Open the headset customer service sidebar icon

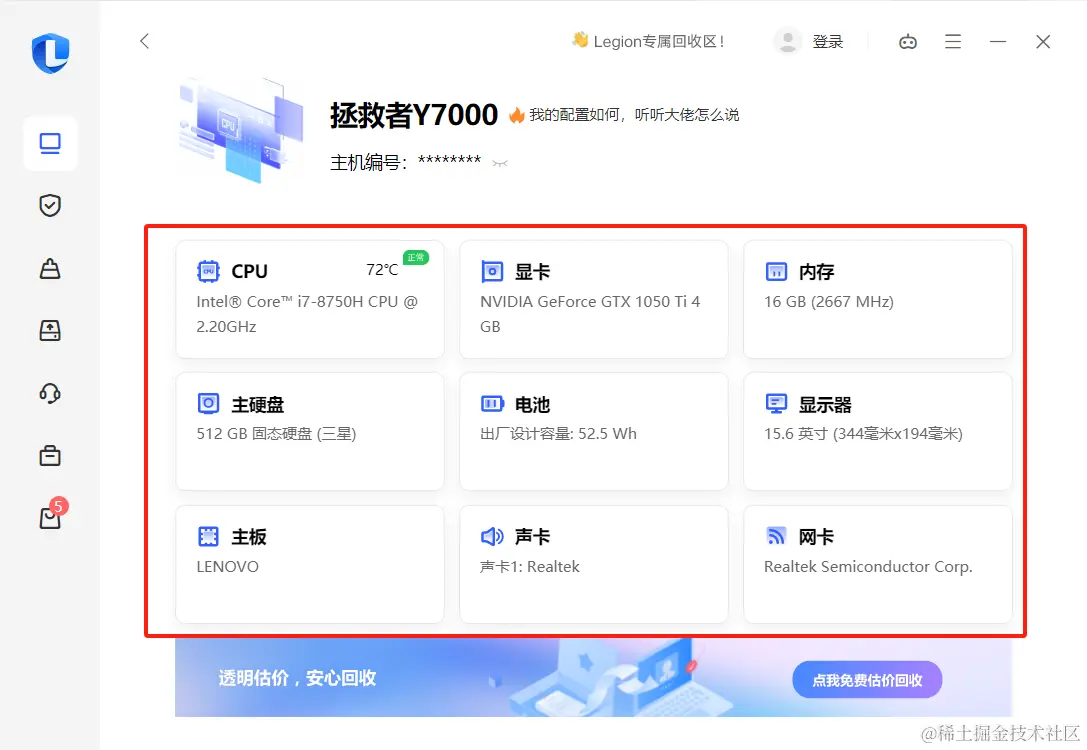[50, 394]
